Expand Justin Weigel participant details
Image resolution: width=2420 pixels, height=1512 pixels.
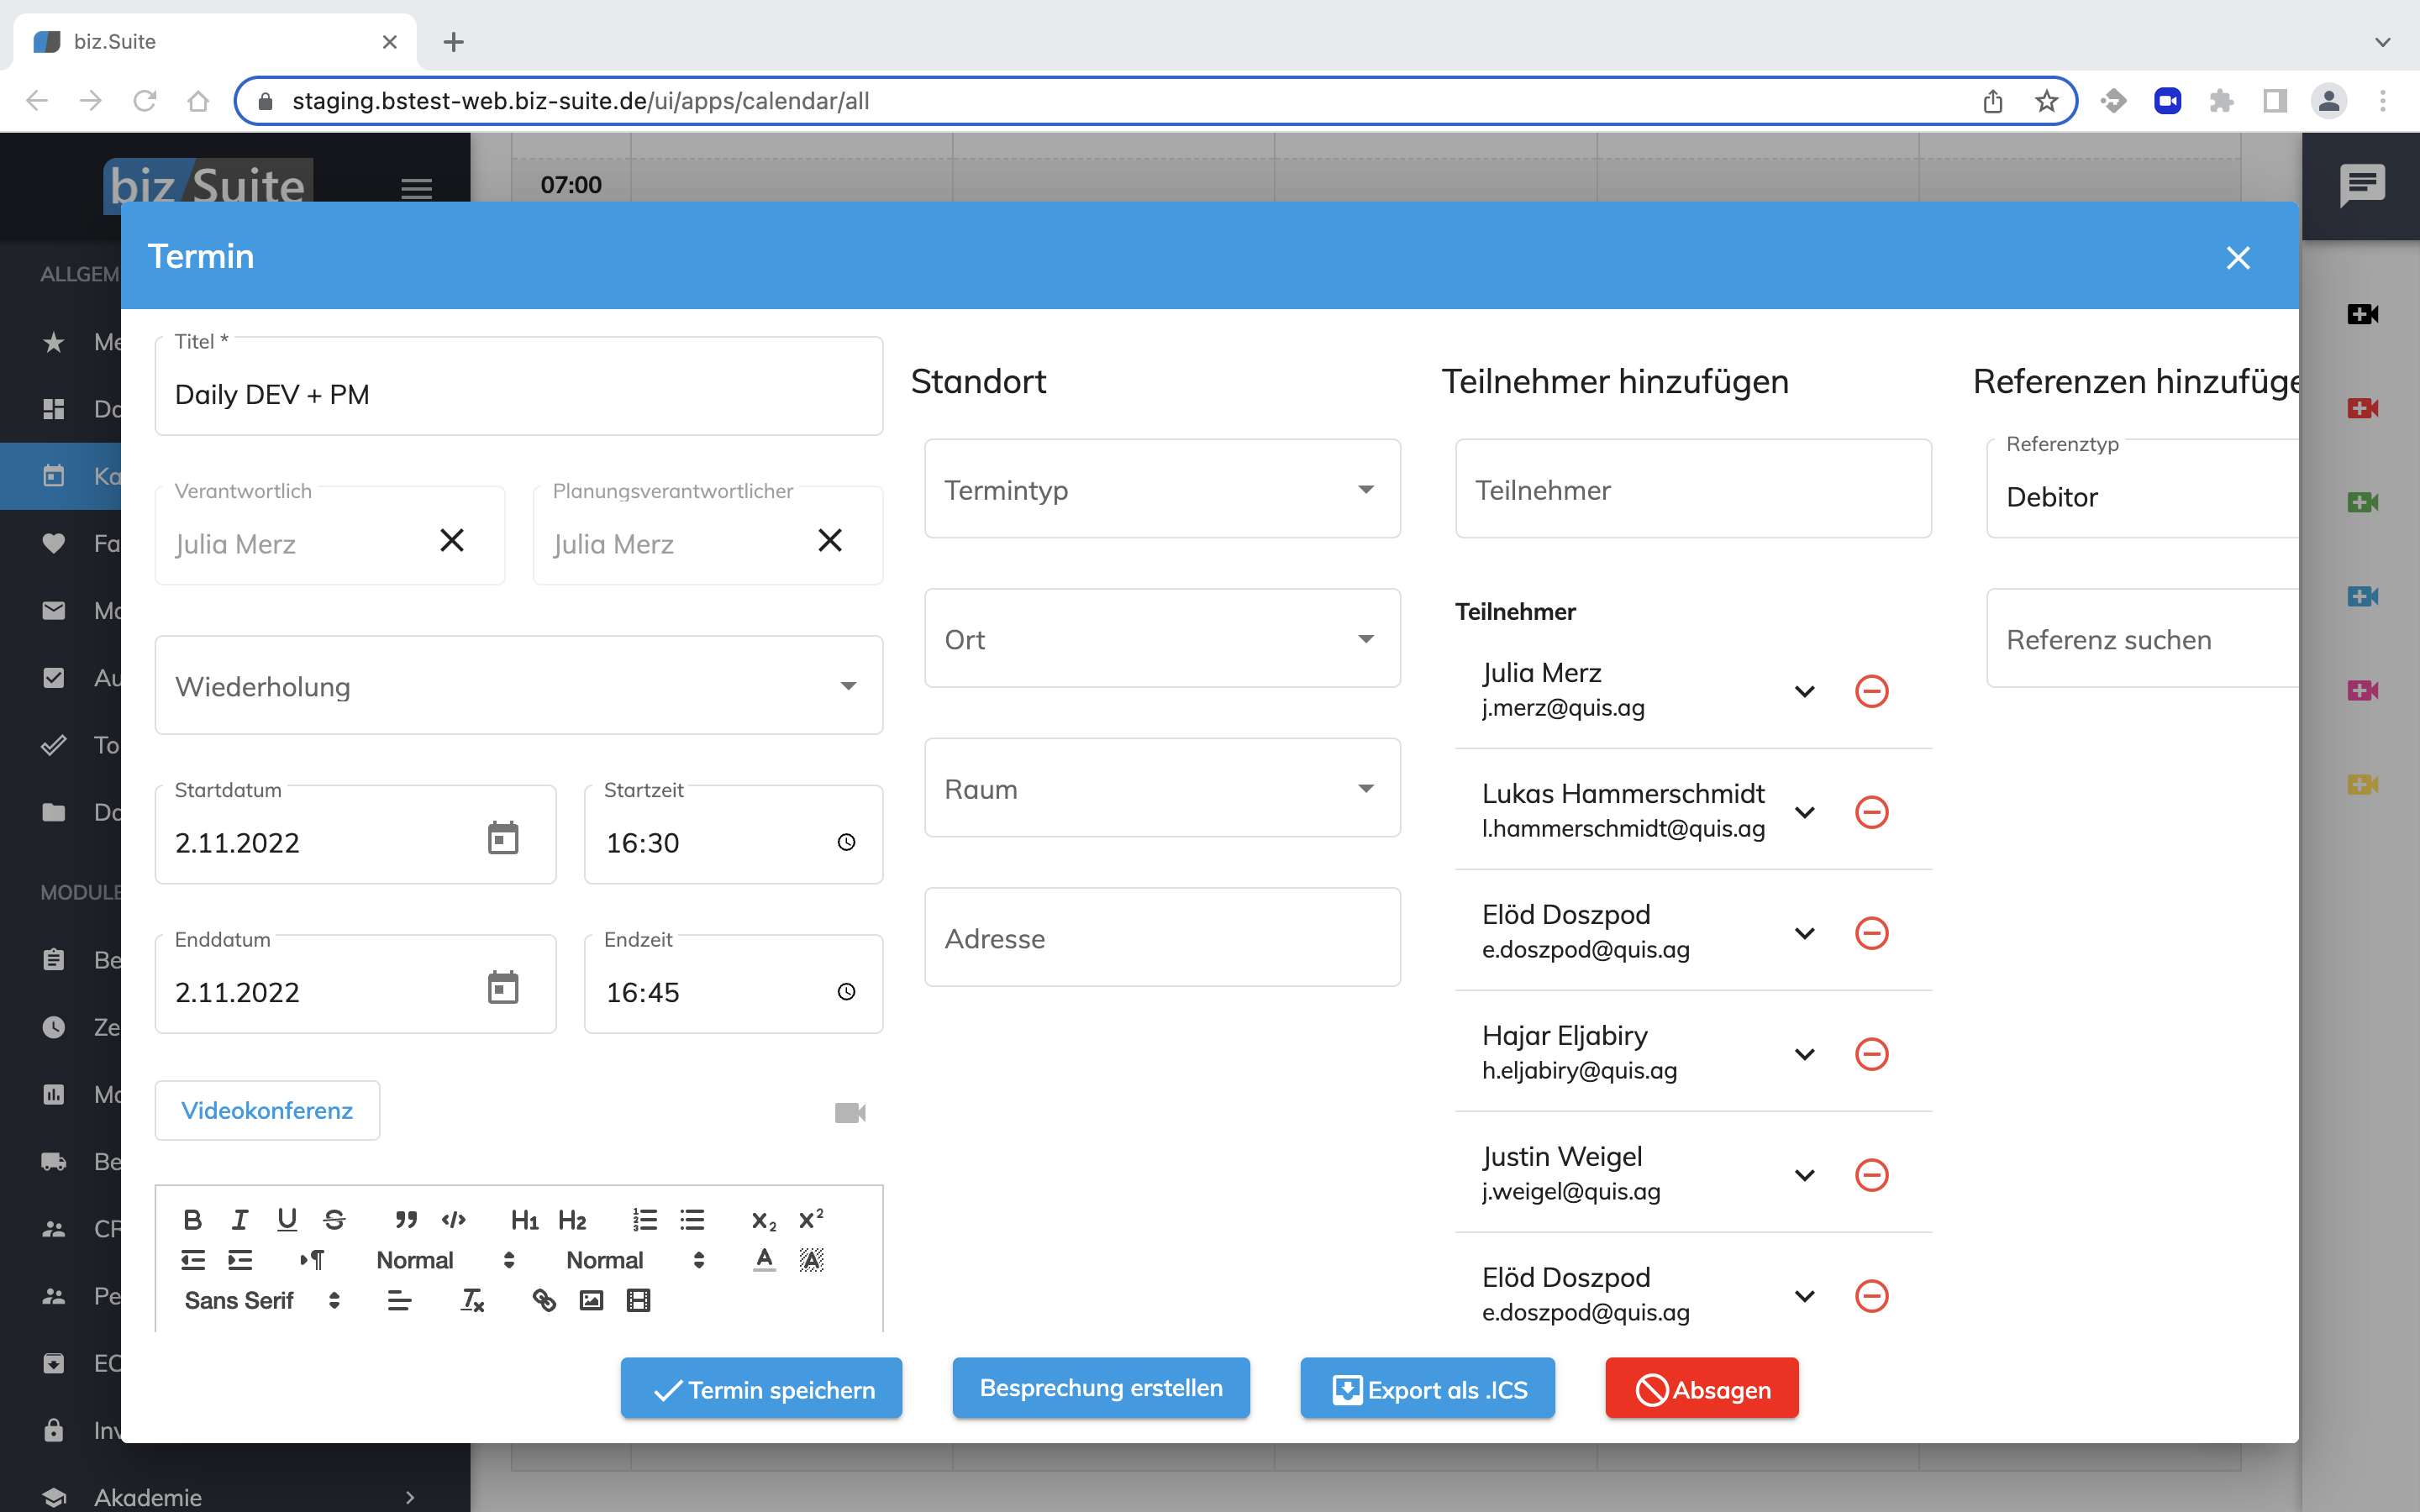tap(1805, 1175)
